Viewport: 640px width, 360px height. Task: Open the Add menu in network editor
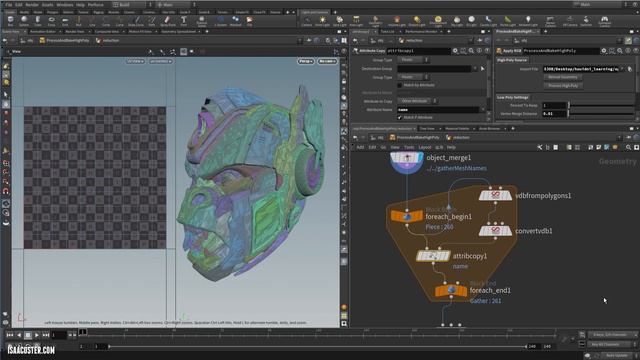click(360, 147)
